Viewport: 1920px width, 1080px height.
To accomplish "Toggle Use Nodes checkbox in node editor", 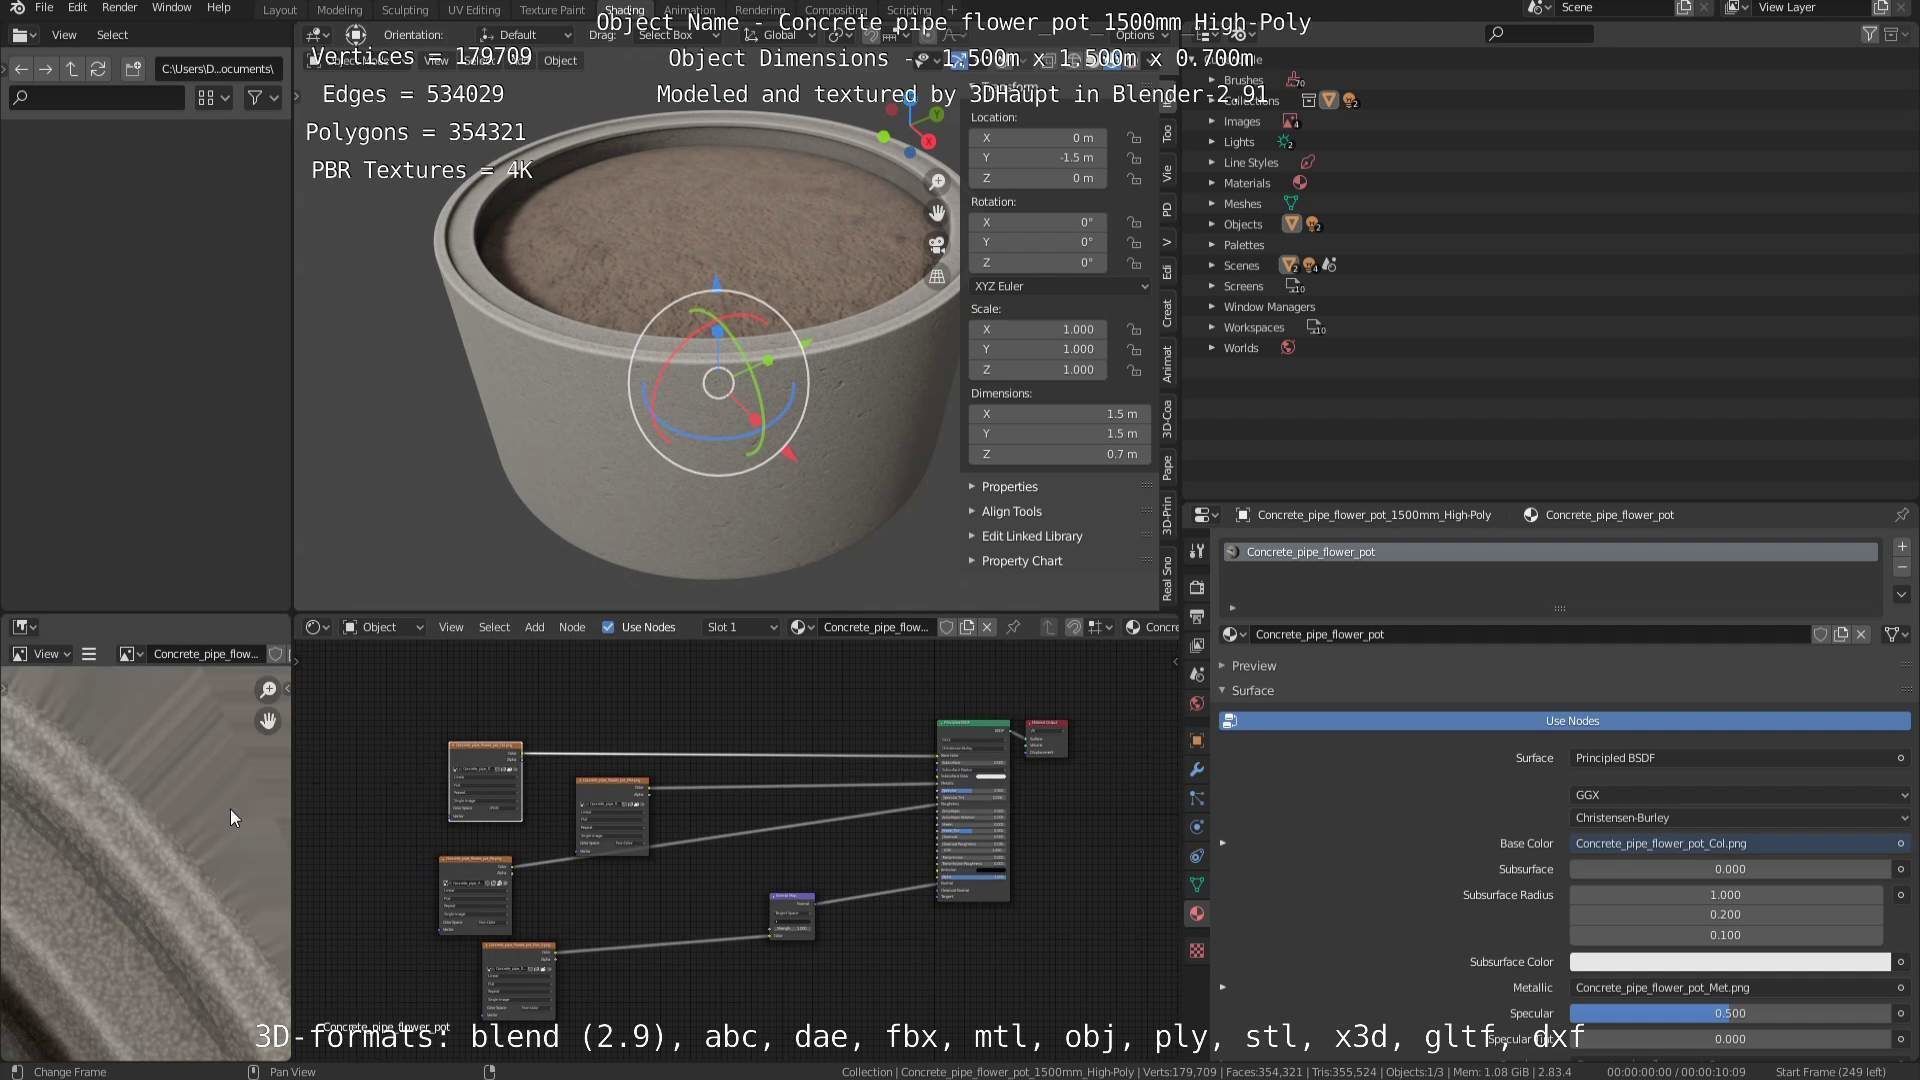I will 608,627.
